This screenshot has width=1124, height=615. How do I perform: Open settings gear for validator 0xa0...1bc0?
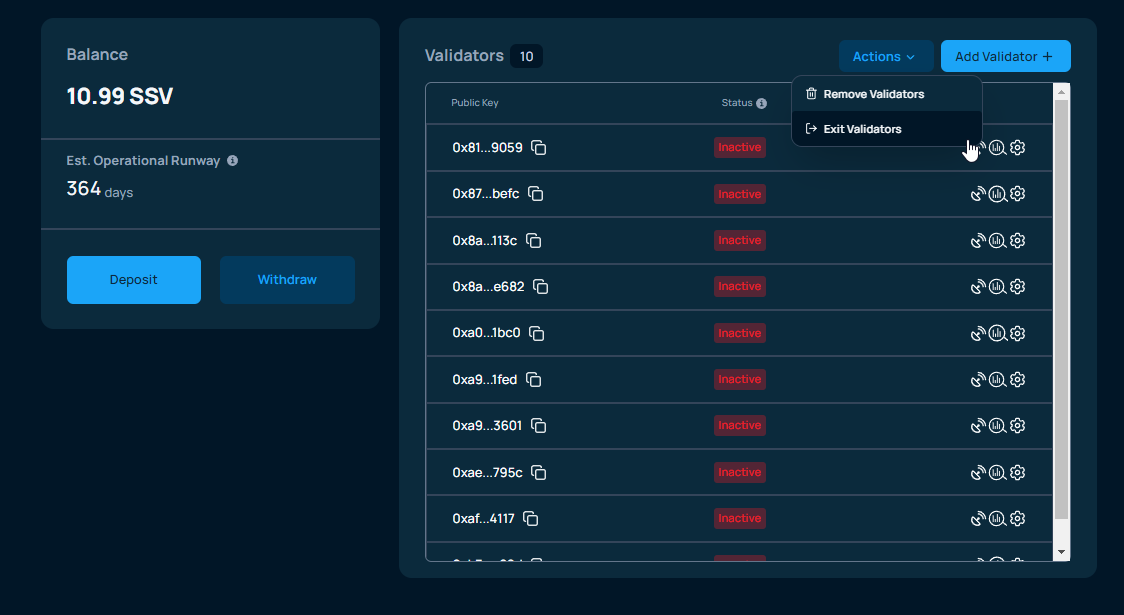[x=1017, y=333]
